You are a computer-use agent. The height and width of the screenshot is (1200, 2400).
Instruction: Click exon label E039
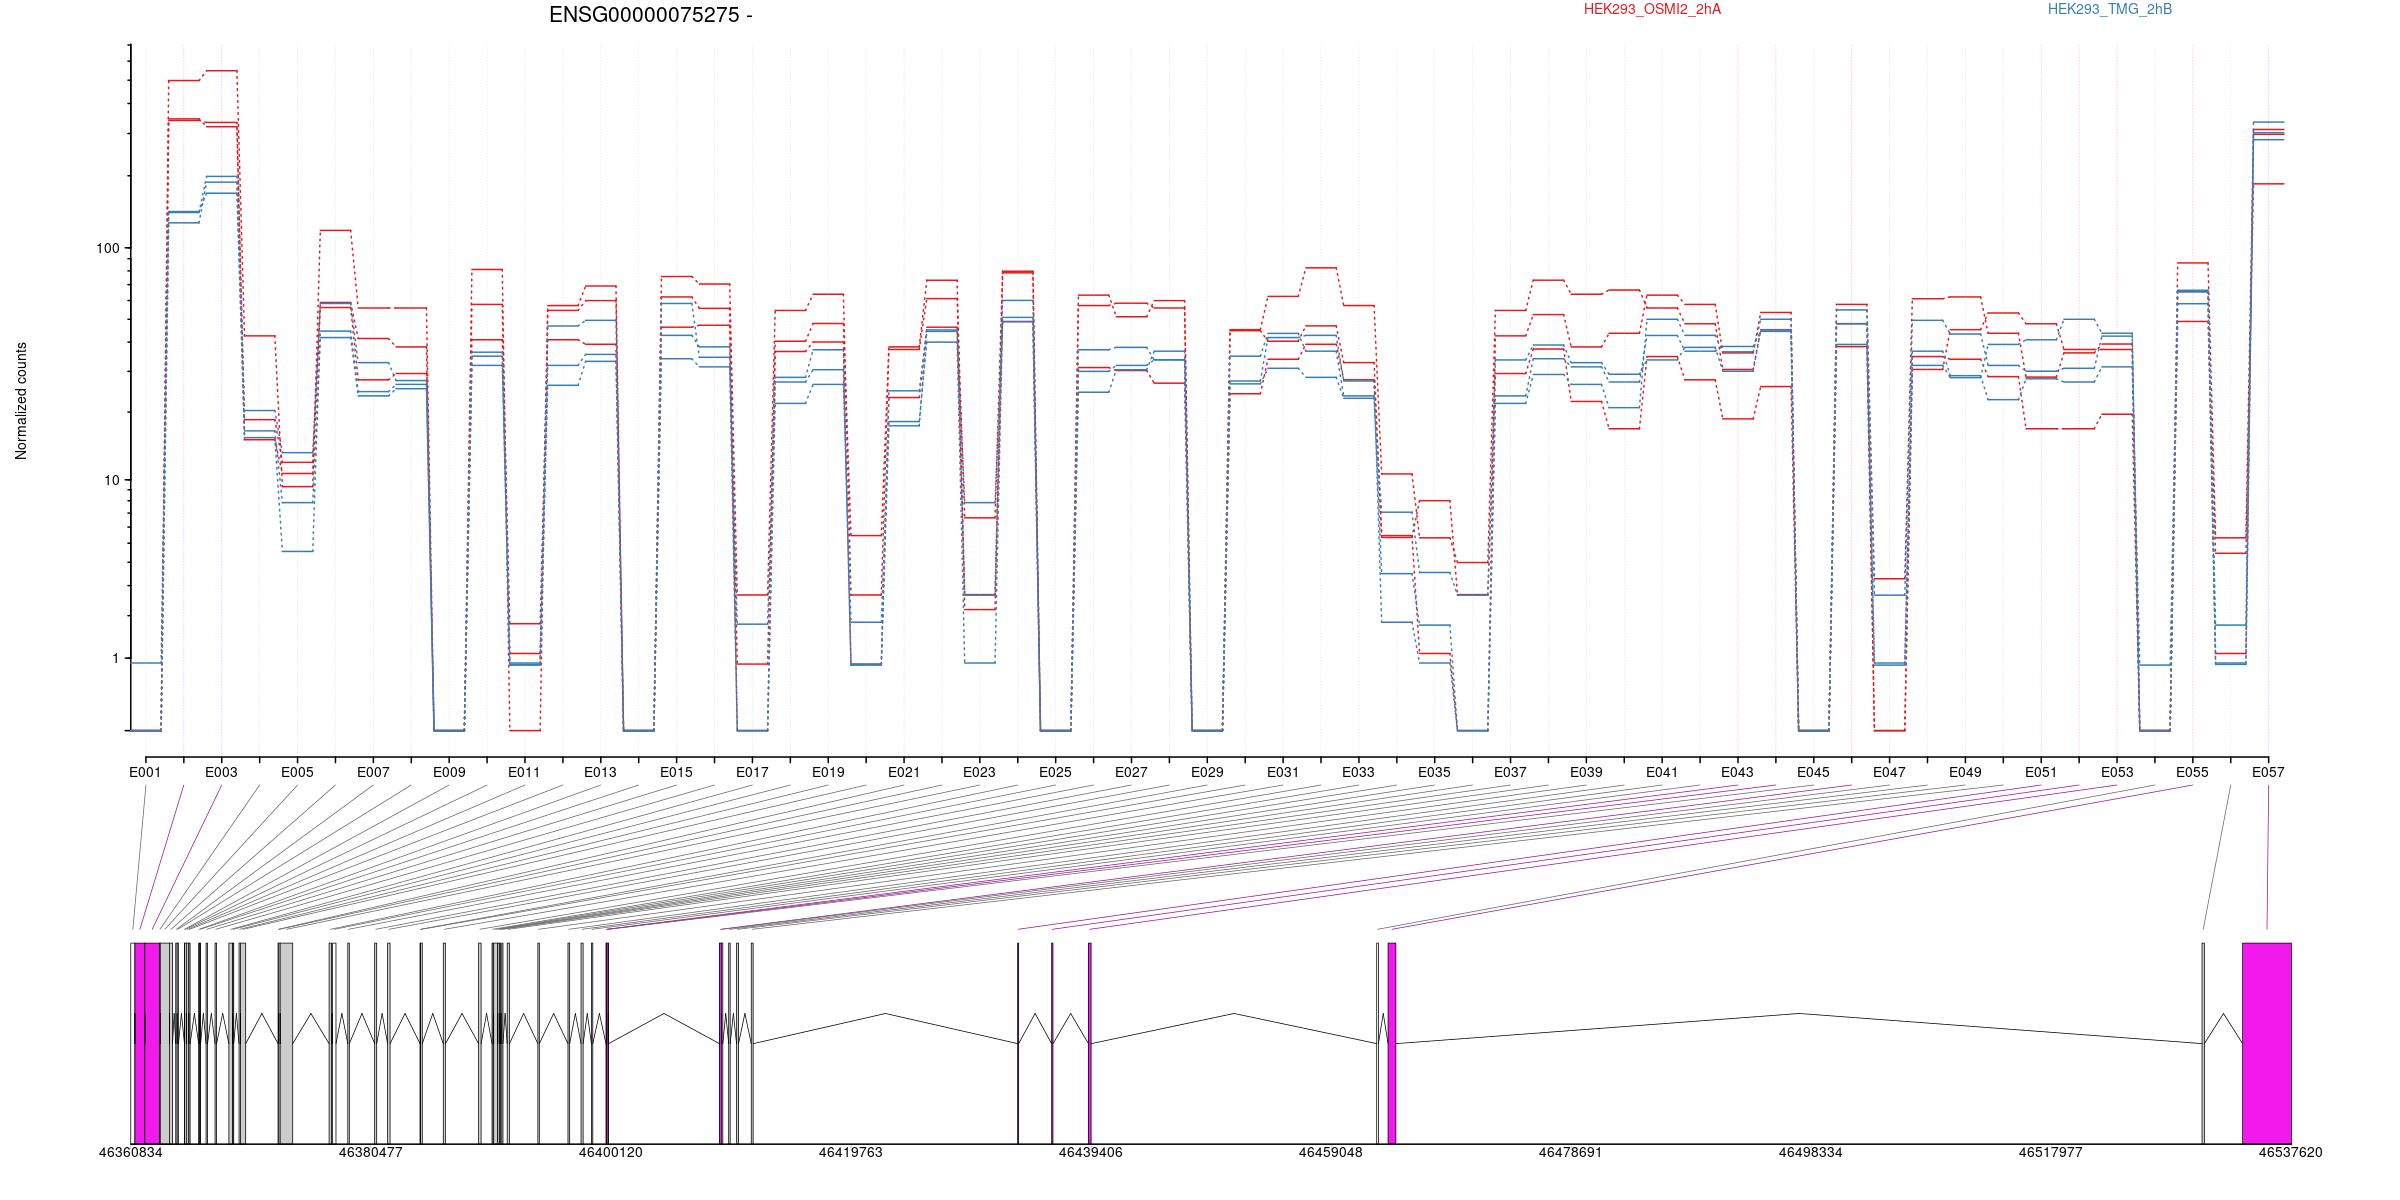click(x=1586, y=772)
